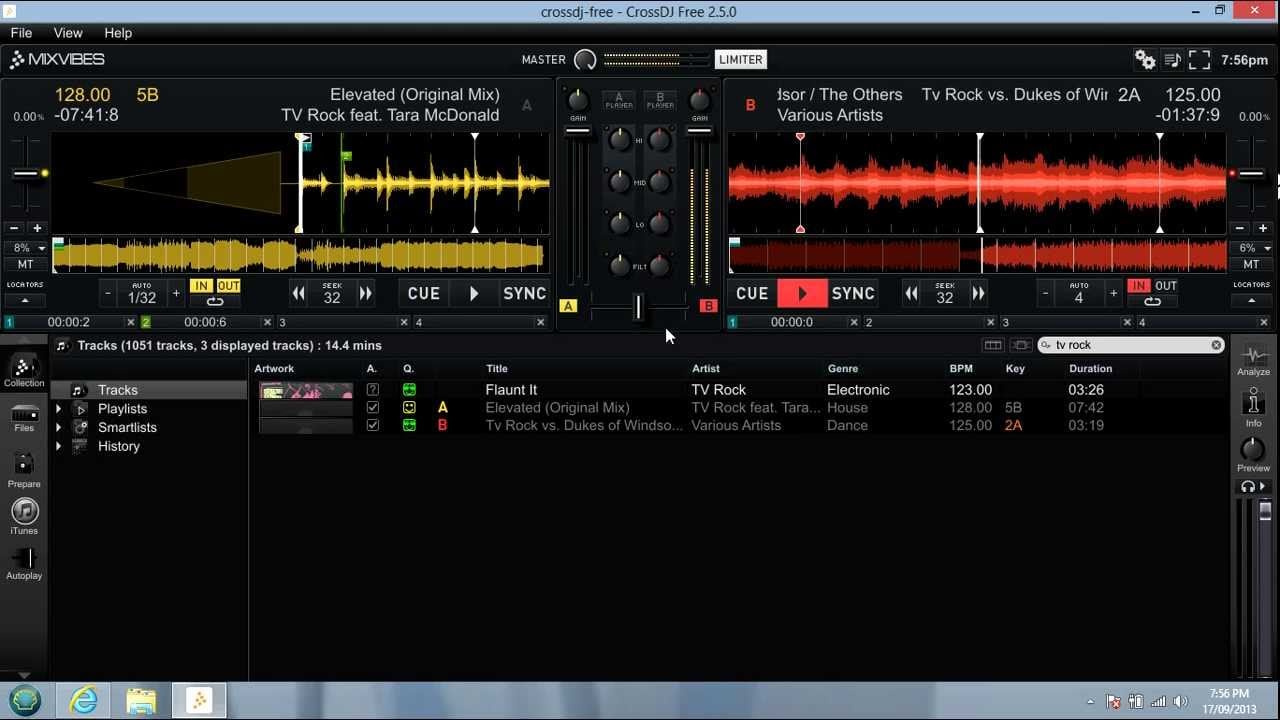Open the Autoplay sidebar panel
The width and height of the screenshot is (1280, 720).
pyautogui.click(x=24, y=564)
